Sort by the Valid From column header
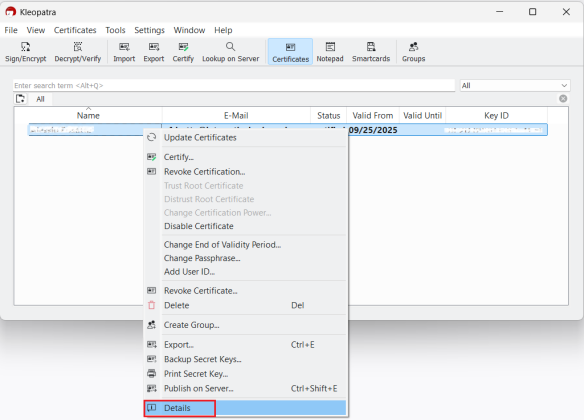 click(x=373, y=116)
